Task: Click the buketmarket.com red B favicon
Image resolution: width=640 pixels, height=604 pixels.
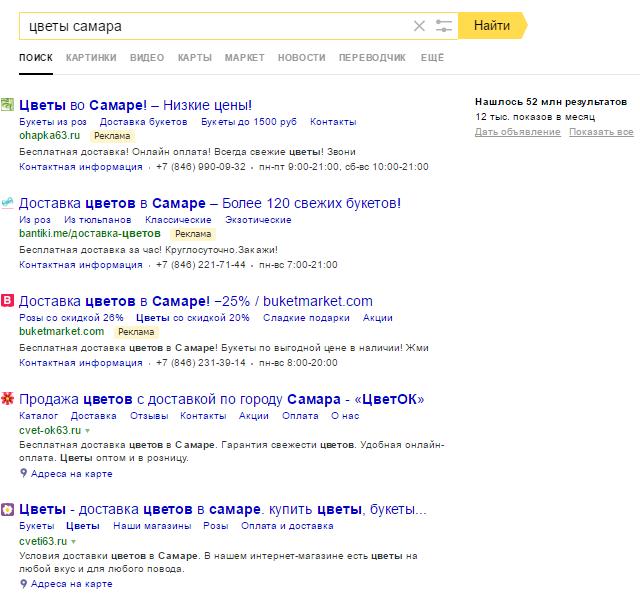Action: pos(7,300)
